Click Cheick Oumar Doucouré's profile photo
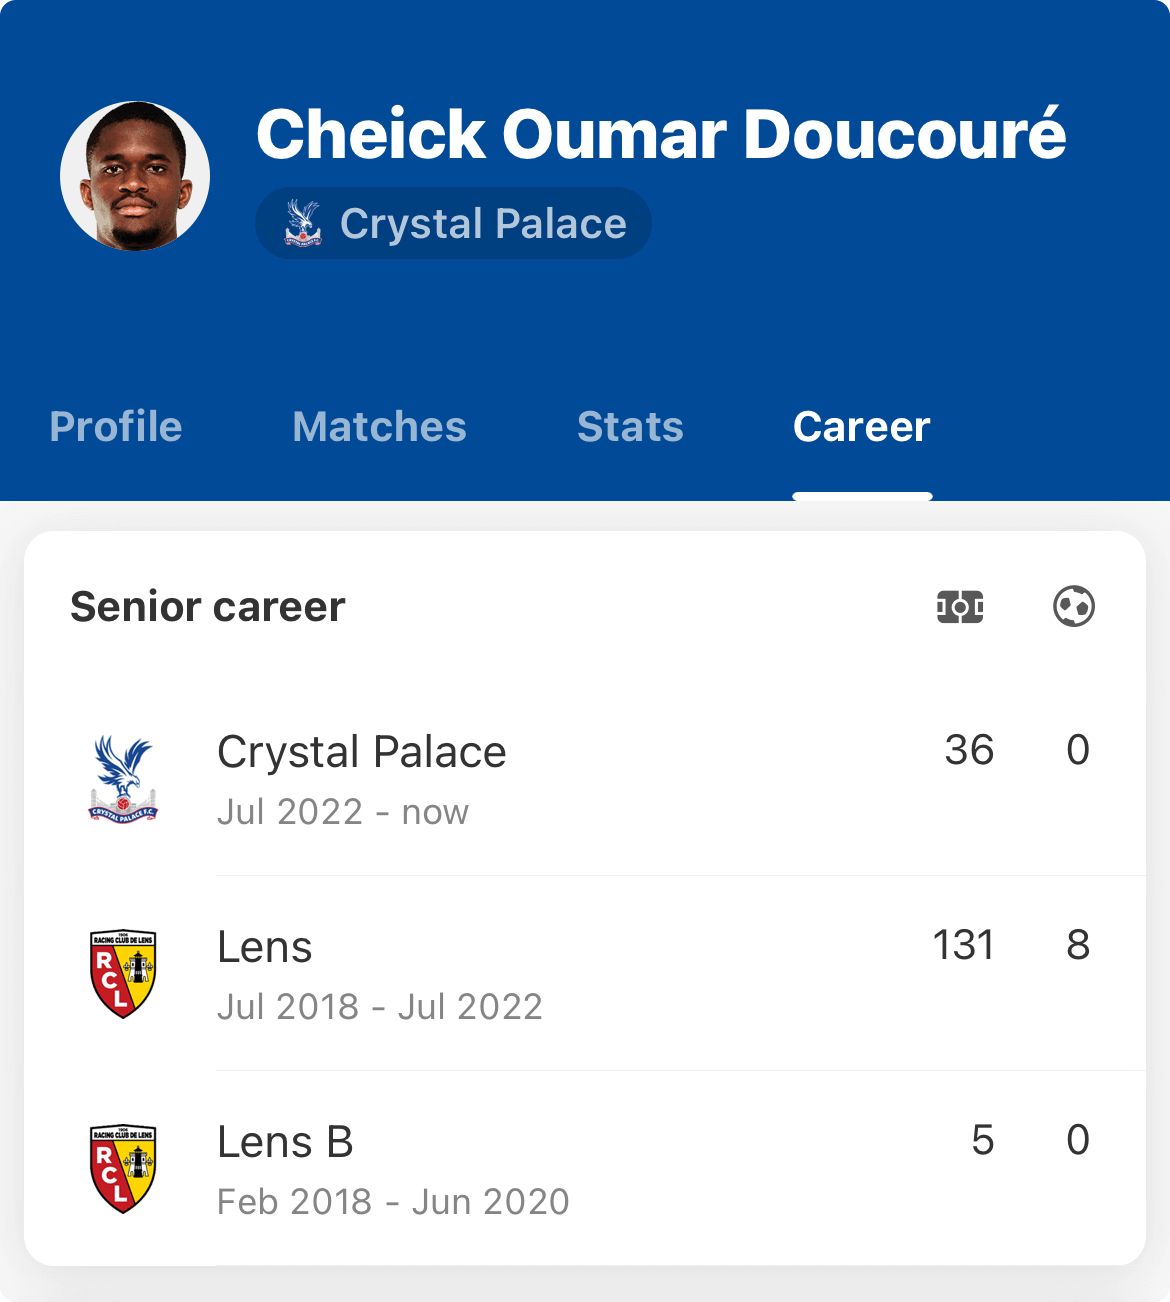This screenshot has height=1302, width=1170. click(x=135, y=176)
